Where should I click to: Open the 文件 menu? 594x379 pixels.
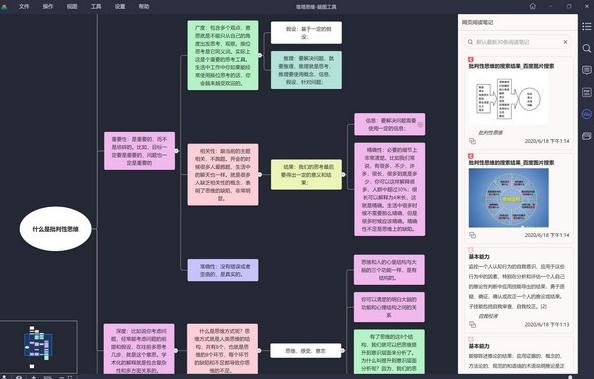point(24,6)
